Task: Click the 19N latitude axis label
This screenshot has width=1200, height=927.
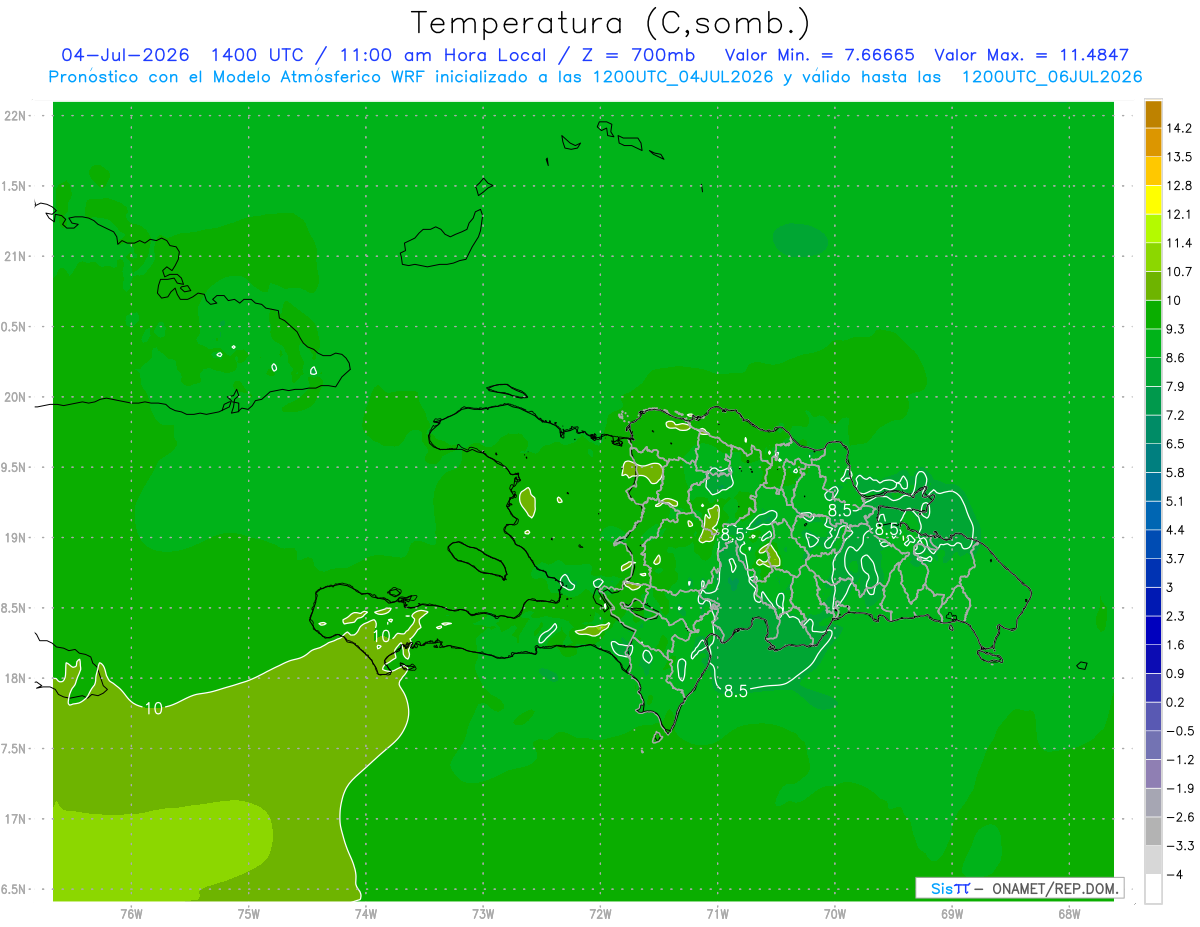Action: pyautogui.click(x=16, y=538)
